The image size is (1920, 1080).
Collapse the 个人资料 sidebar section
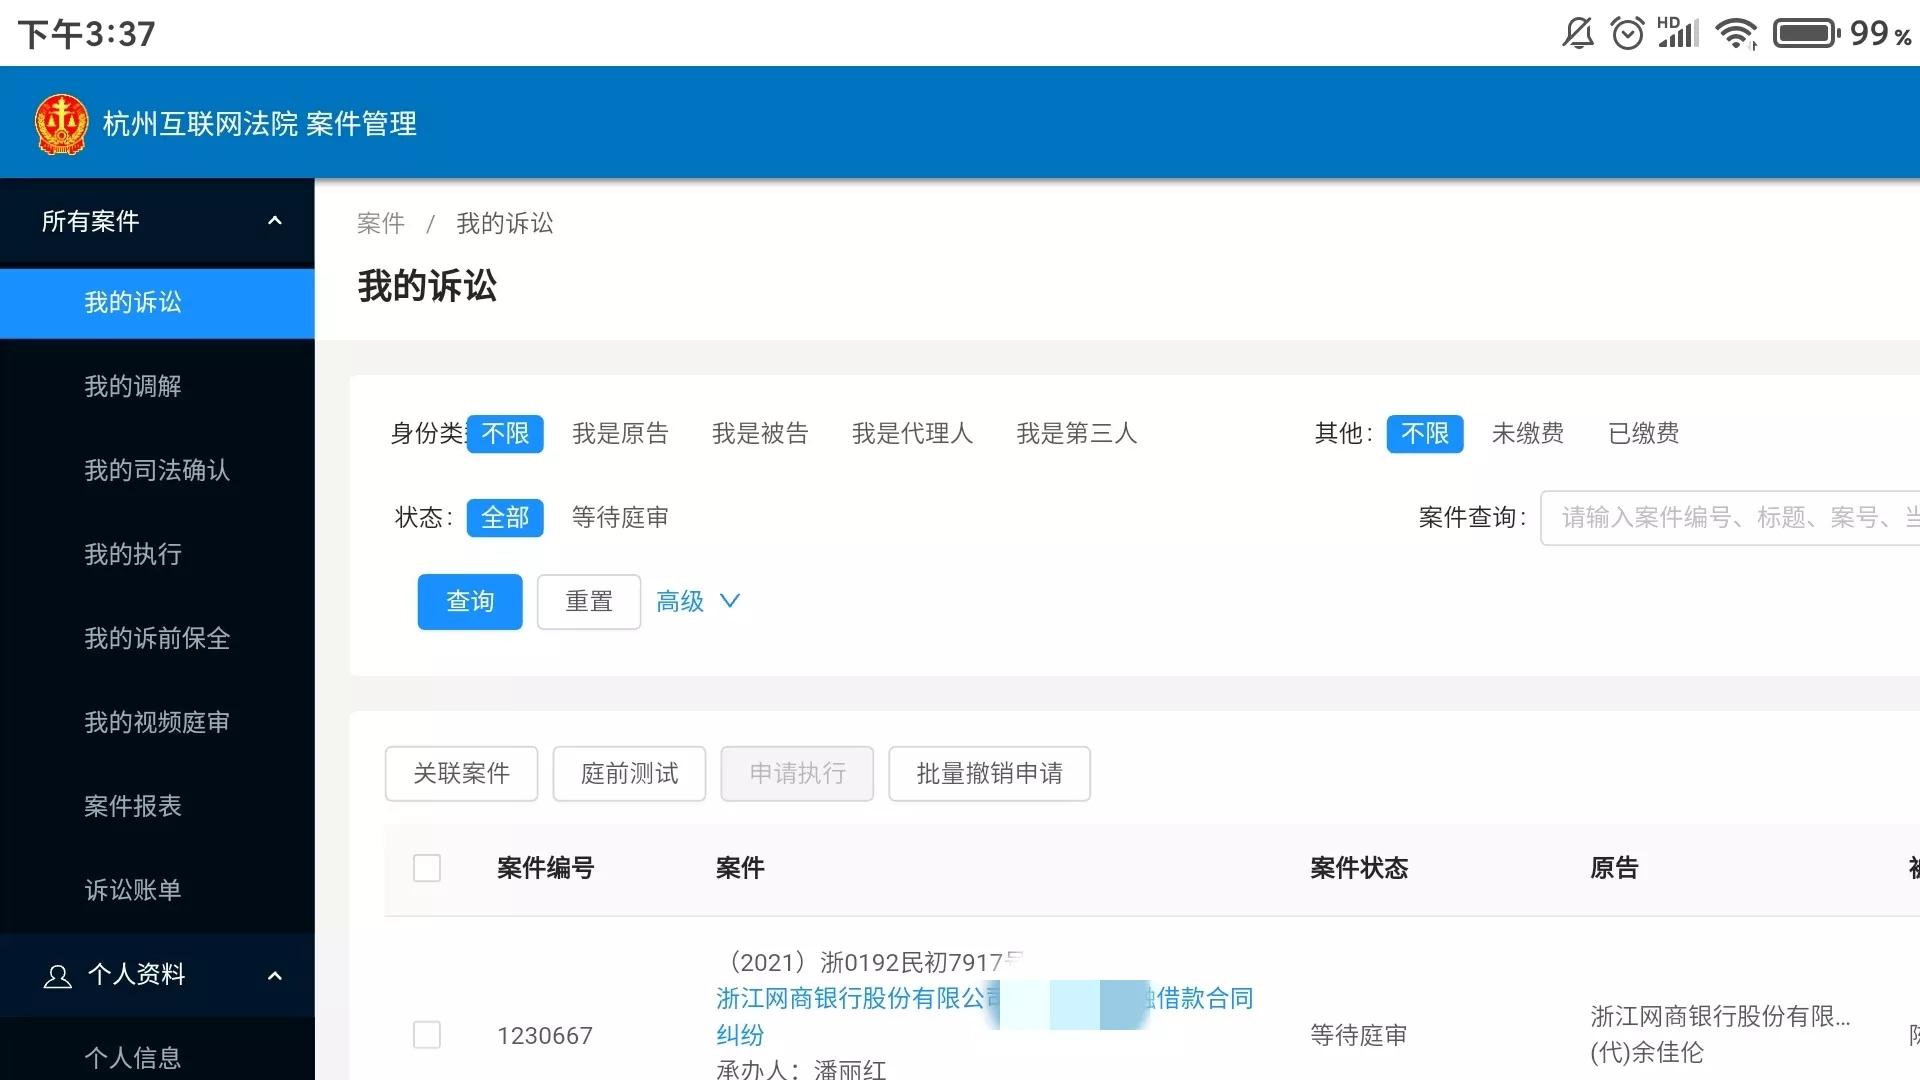[x=275, y=975]
